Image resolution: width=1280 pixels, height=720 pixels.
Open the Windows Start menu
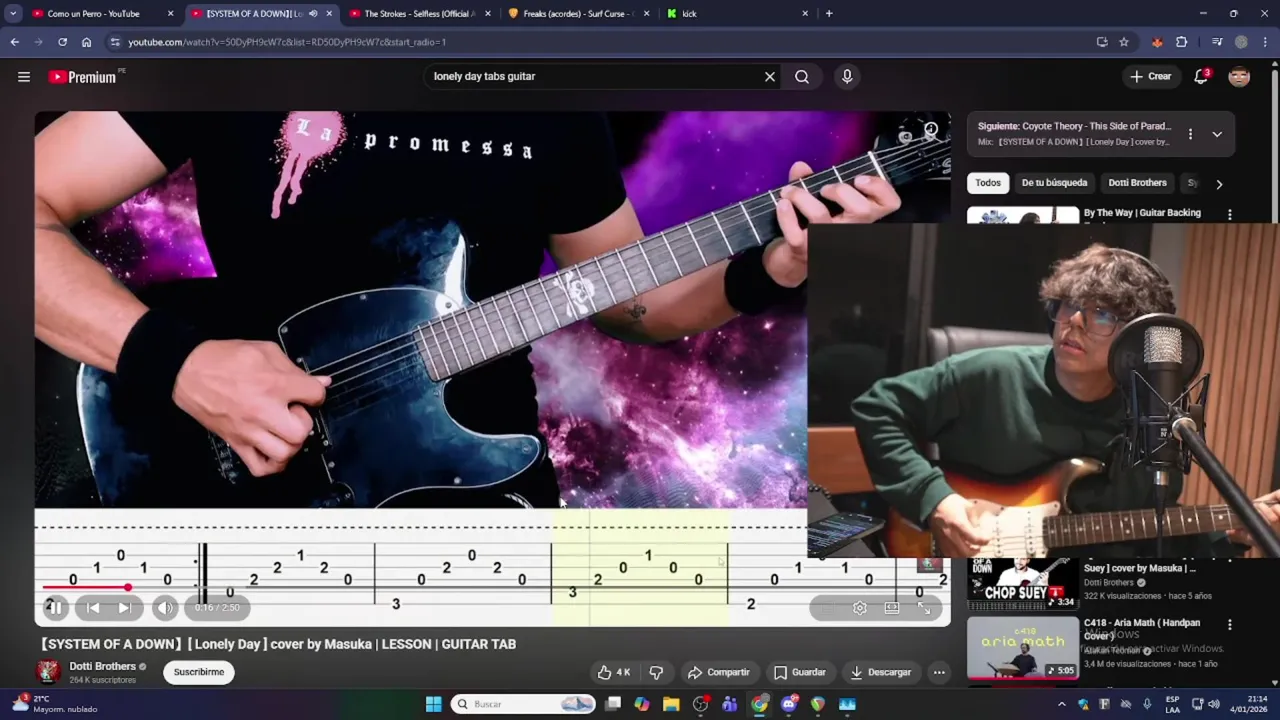(433, 704)
